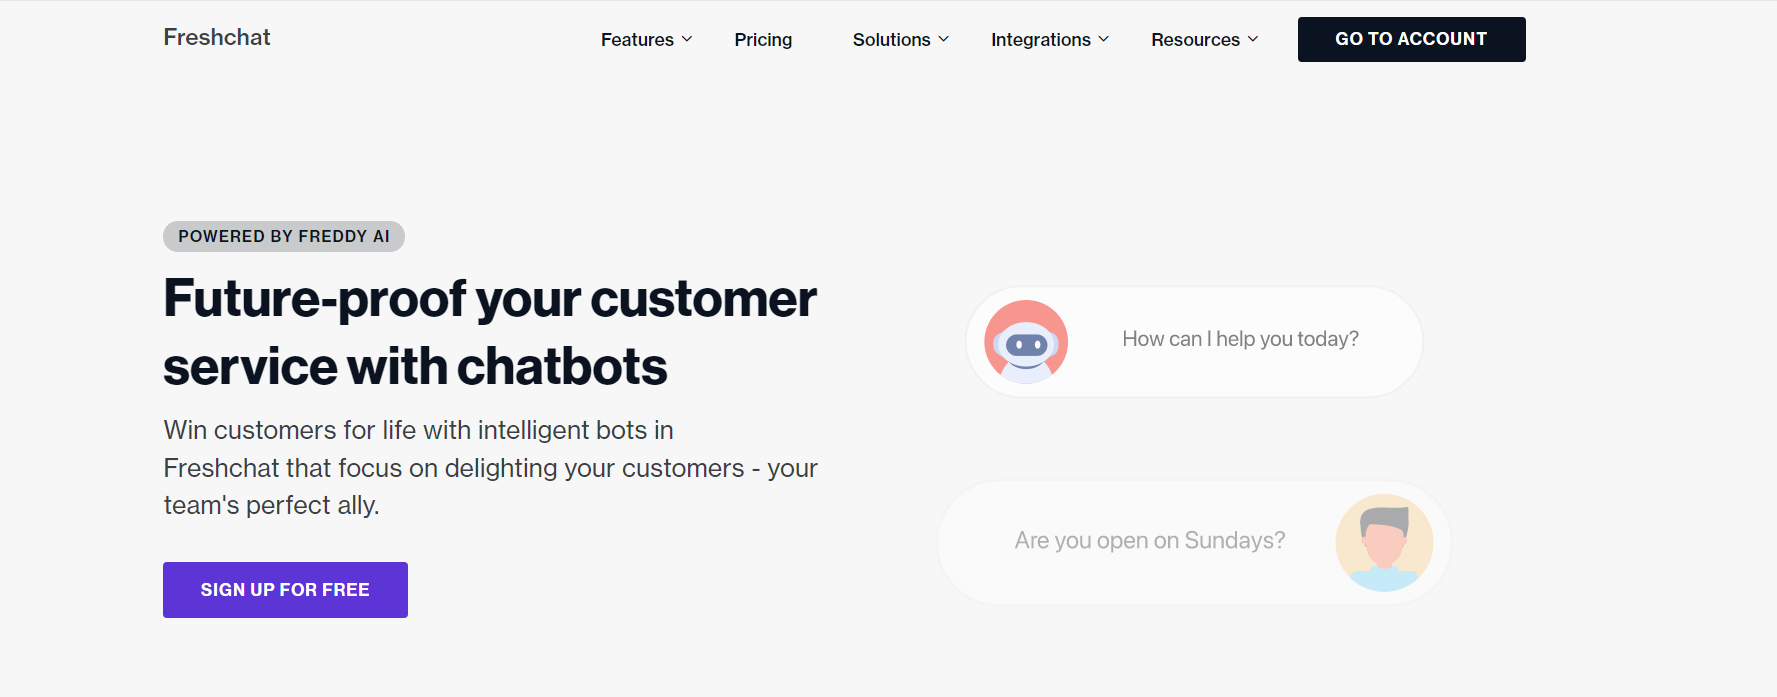Open the Features menu
Viewport: 1777px width, 697px height.
click(x=637, y=40)
